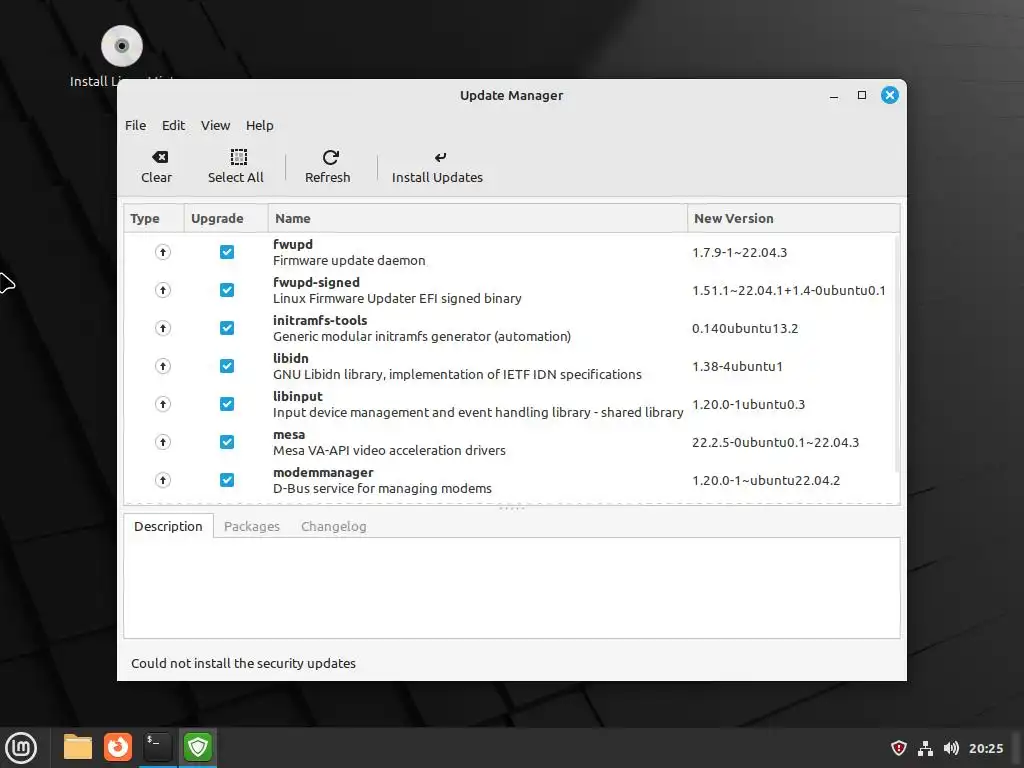
Task: Click Install Updates button
Action: pyautogui.click(x=438, y=167)
